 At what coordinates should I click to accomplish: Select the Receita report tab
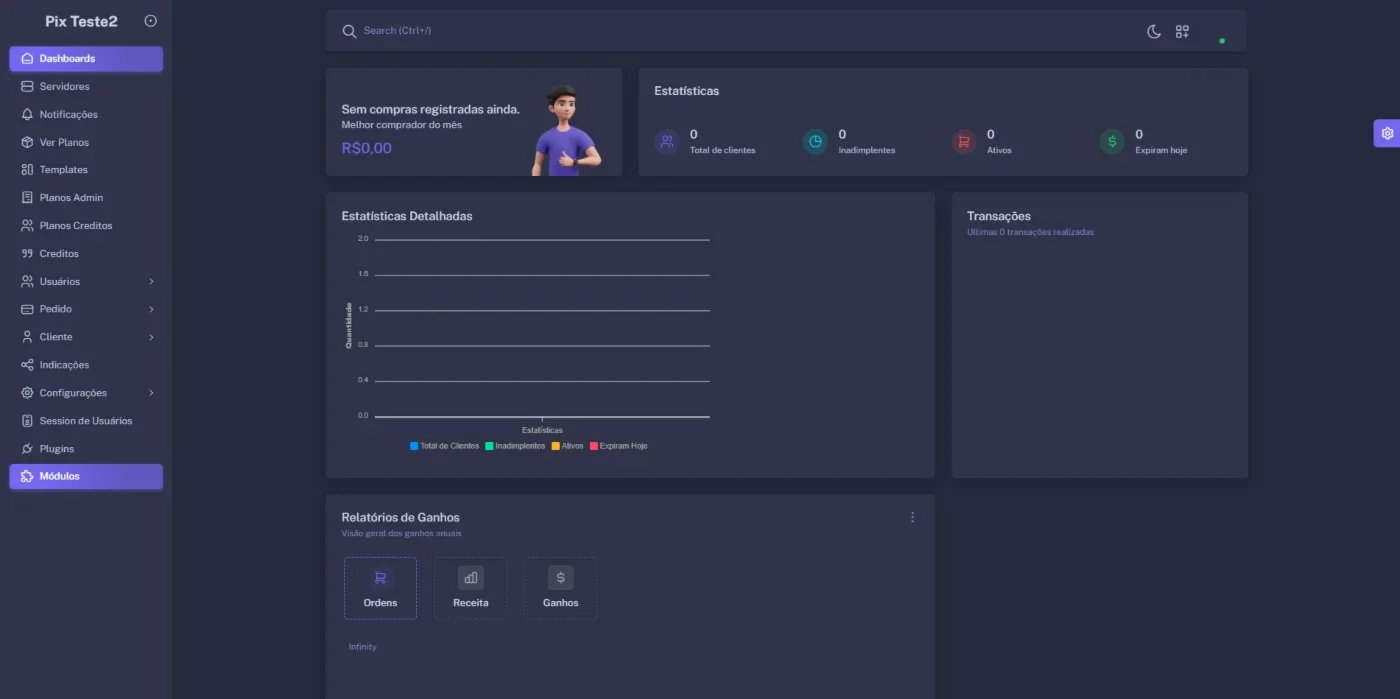click(470, 588)
